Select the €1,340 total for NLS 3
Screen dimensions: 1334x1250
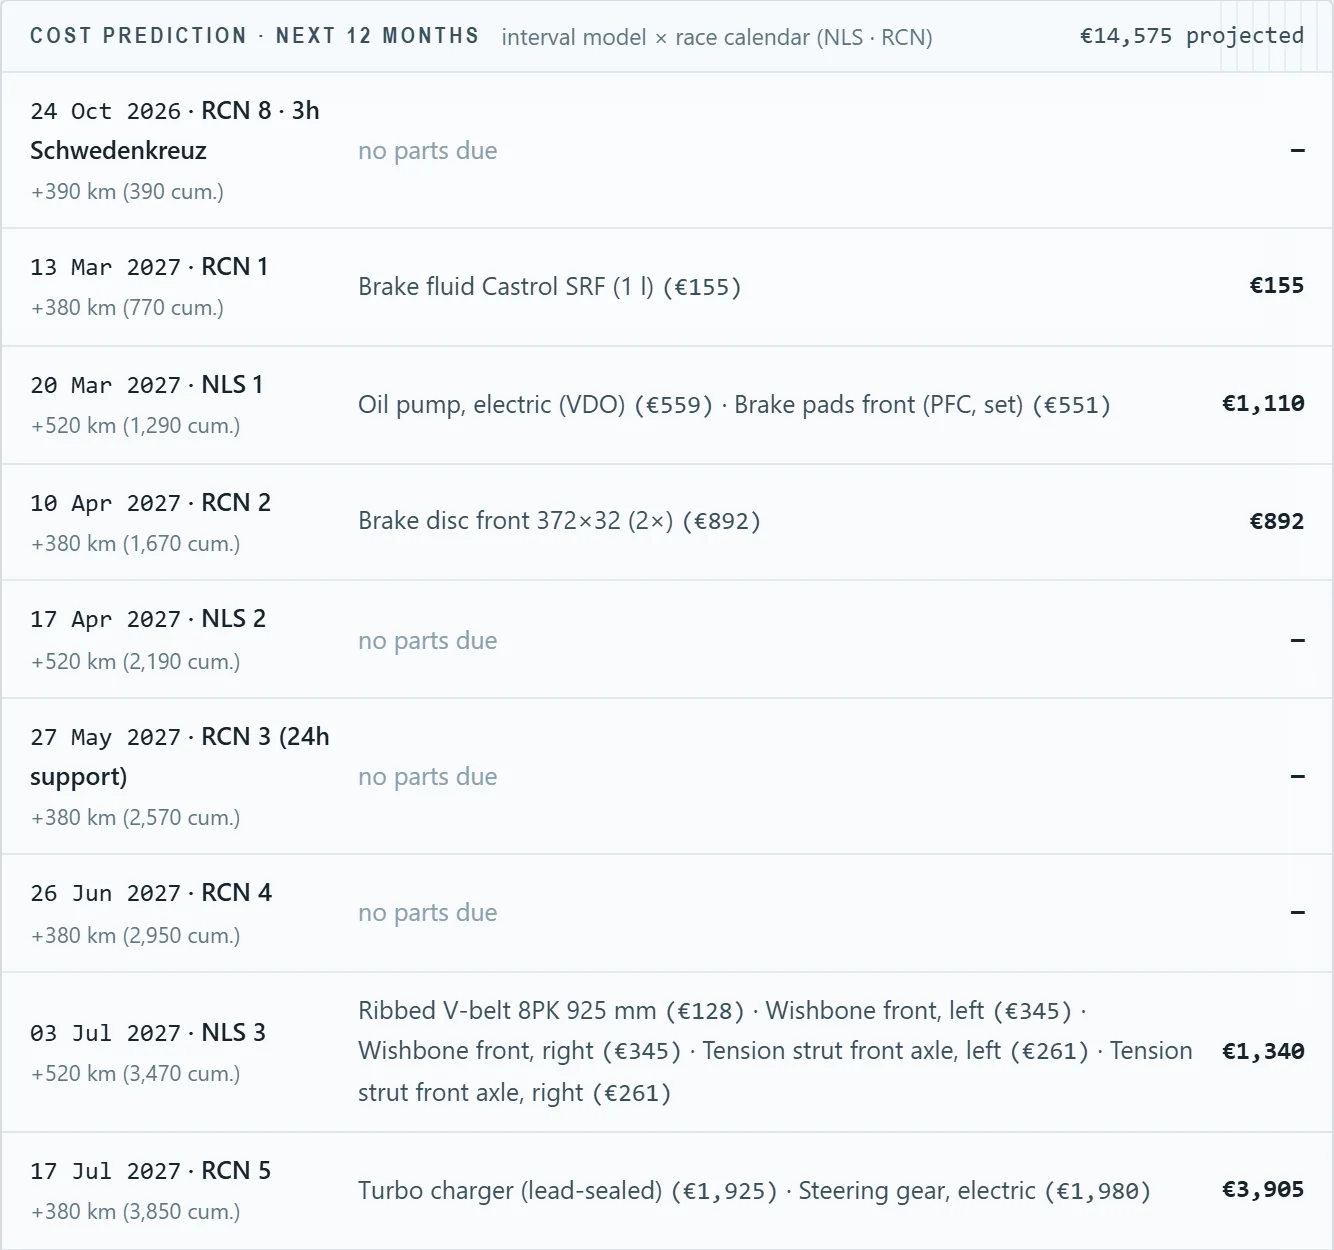click(1263, 1052)
